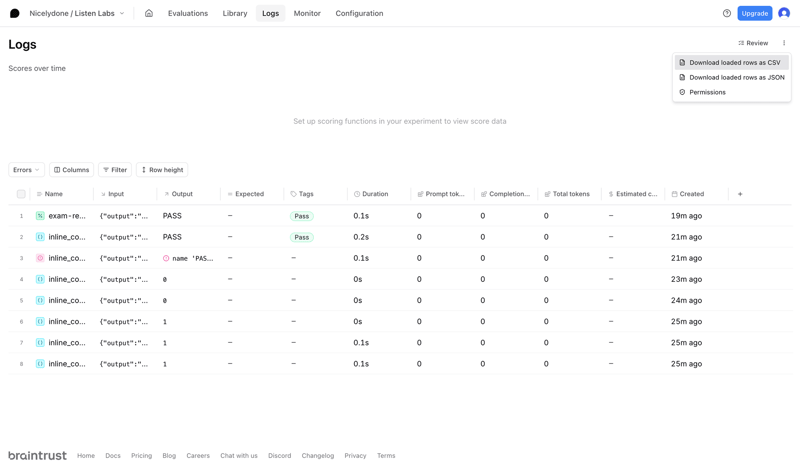Screen dimensions: 800x470
Task: Click the Estimated c... column header
Action: pyautogui.click(x=633, y=194)
